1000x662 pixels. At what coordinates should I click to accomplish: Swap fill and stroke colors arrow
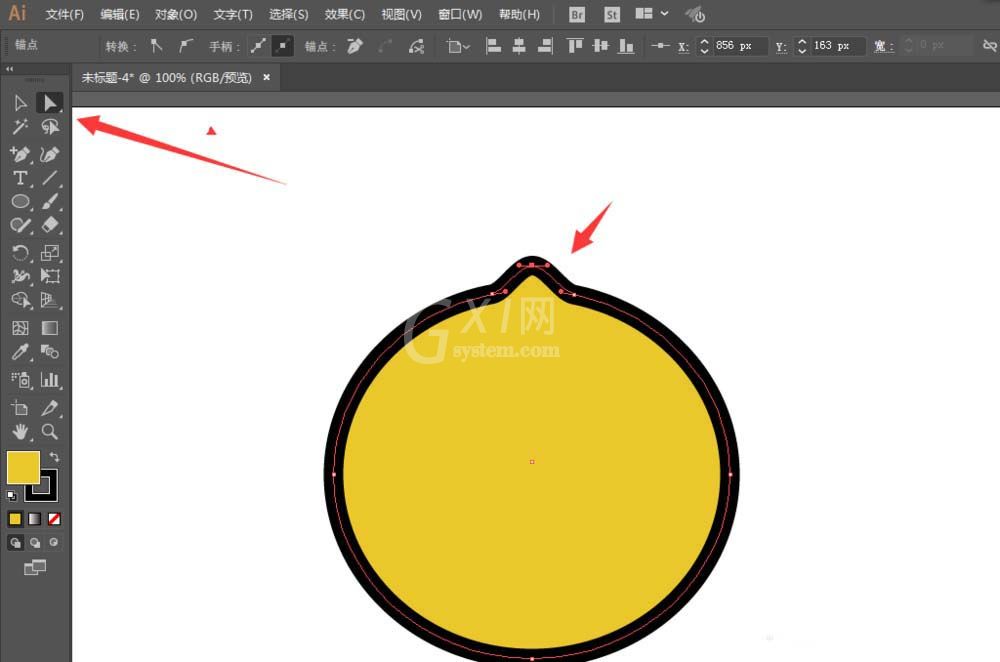click(54, 457)
